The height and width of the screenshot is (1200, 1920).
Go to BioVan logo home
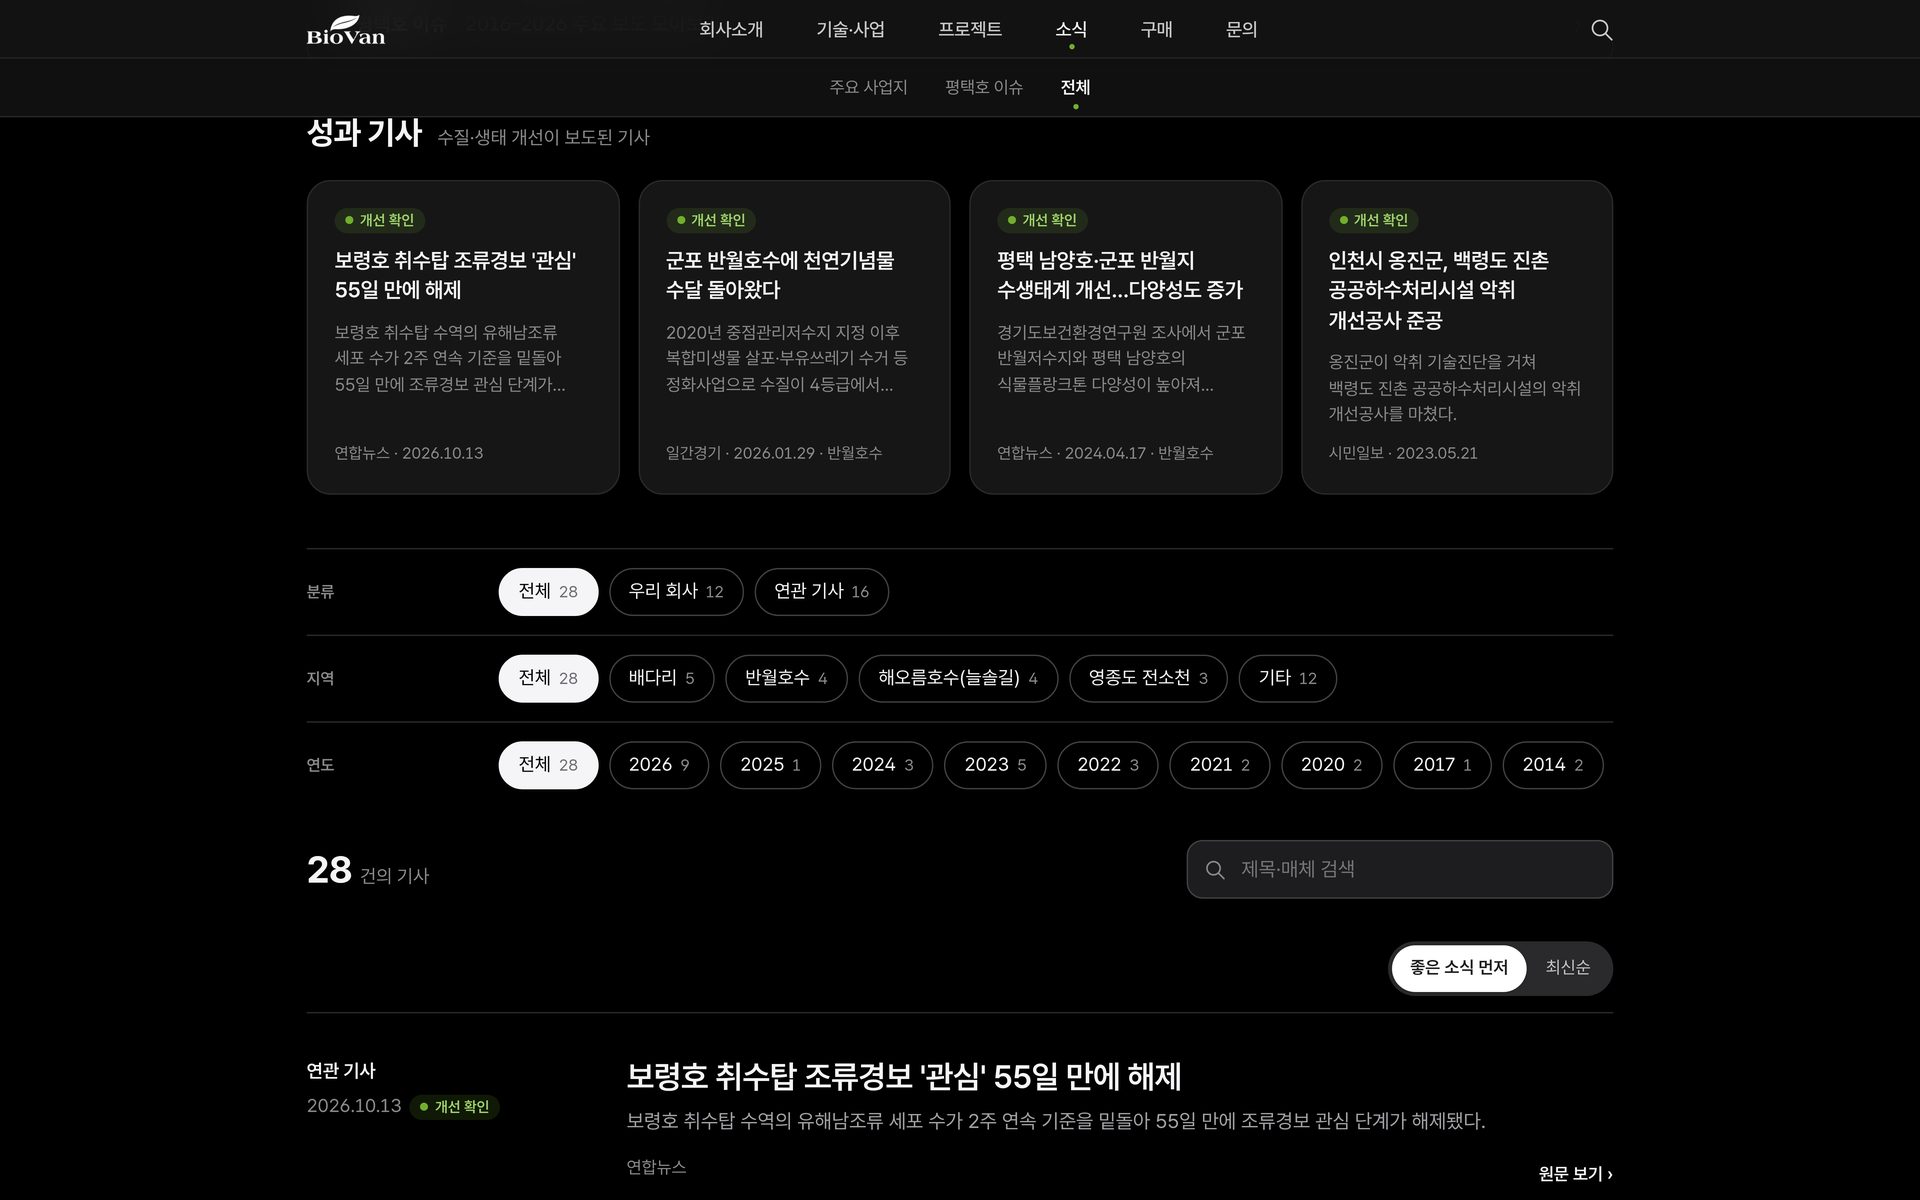(x=346, y=30)
